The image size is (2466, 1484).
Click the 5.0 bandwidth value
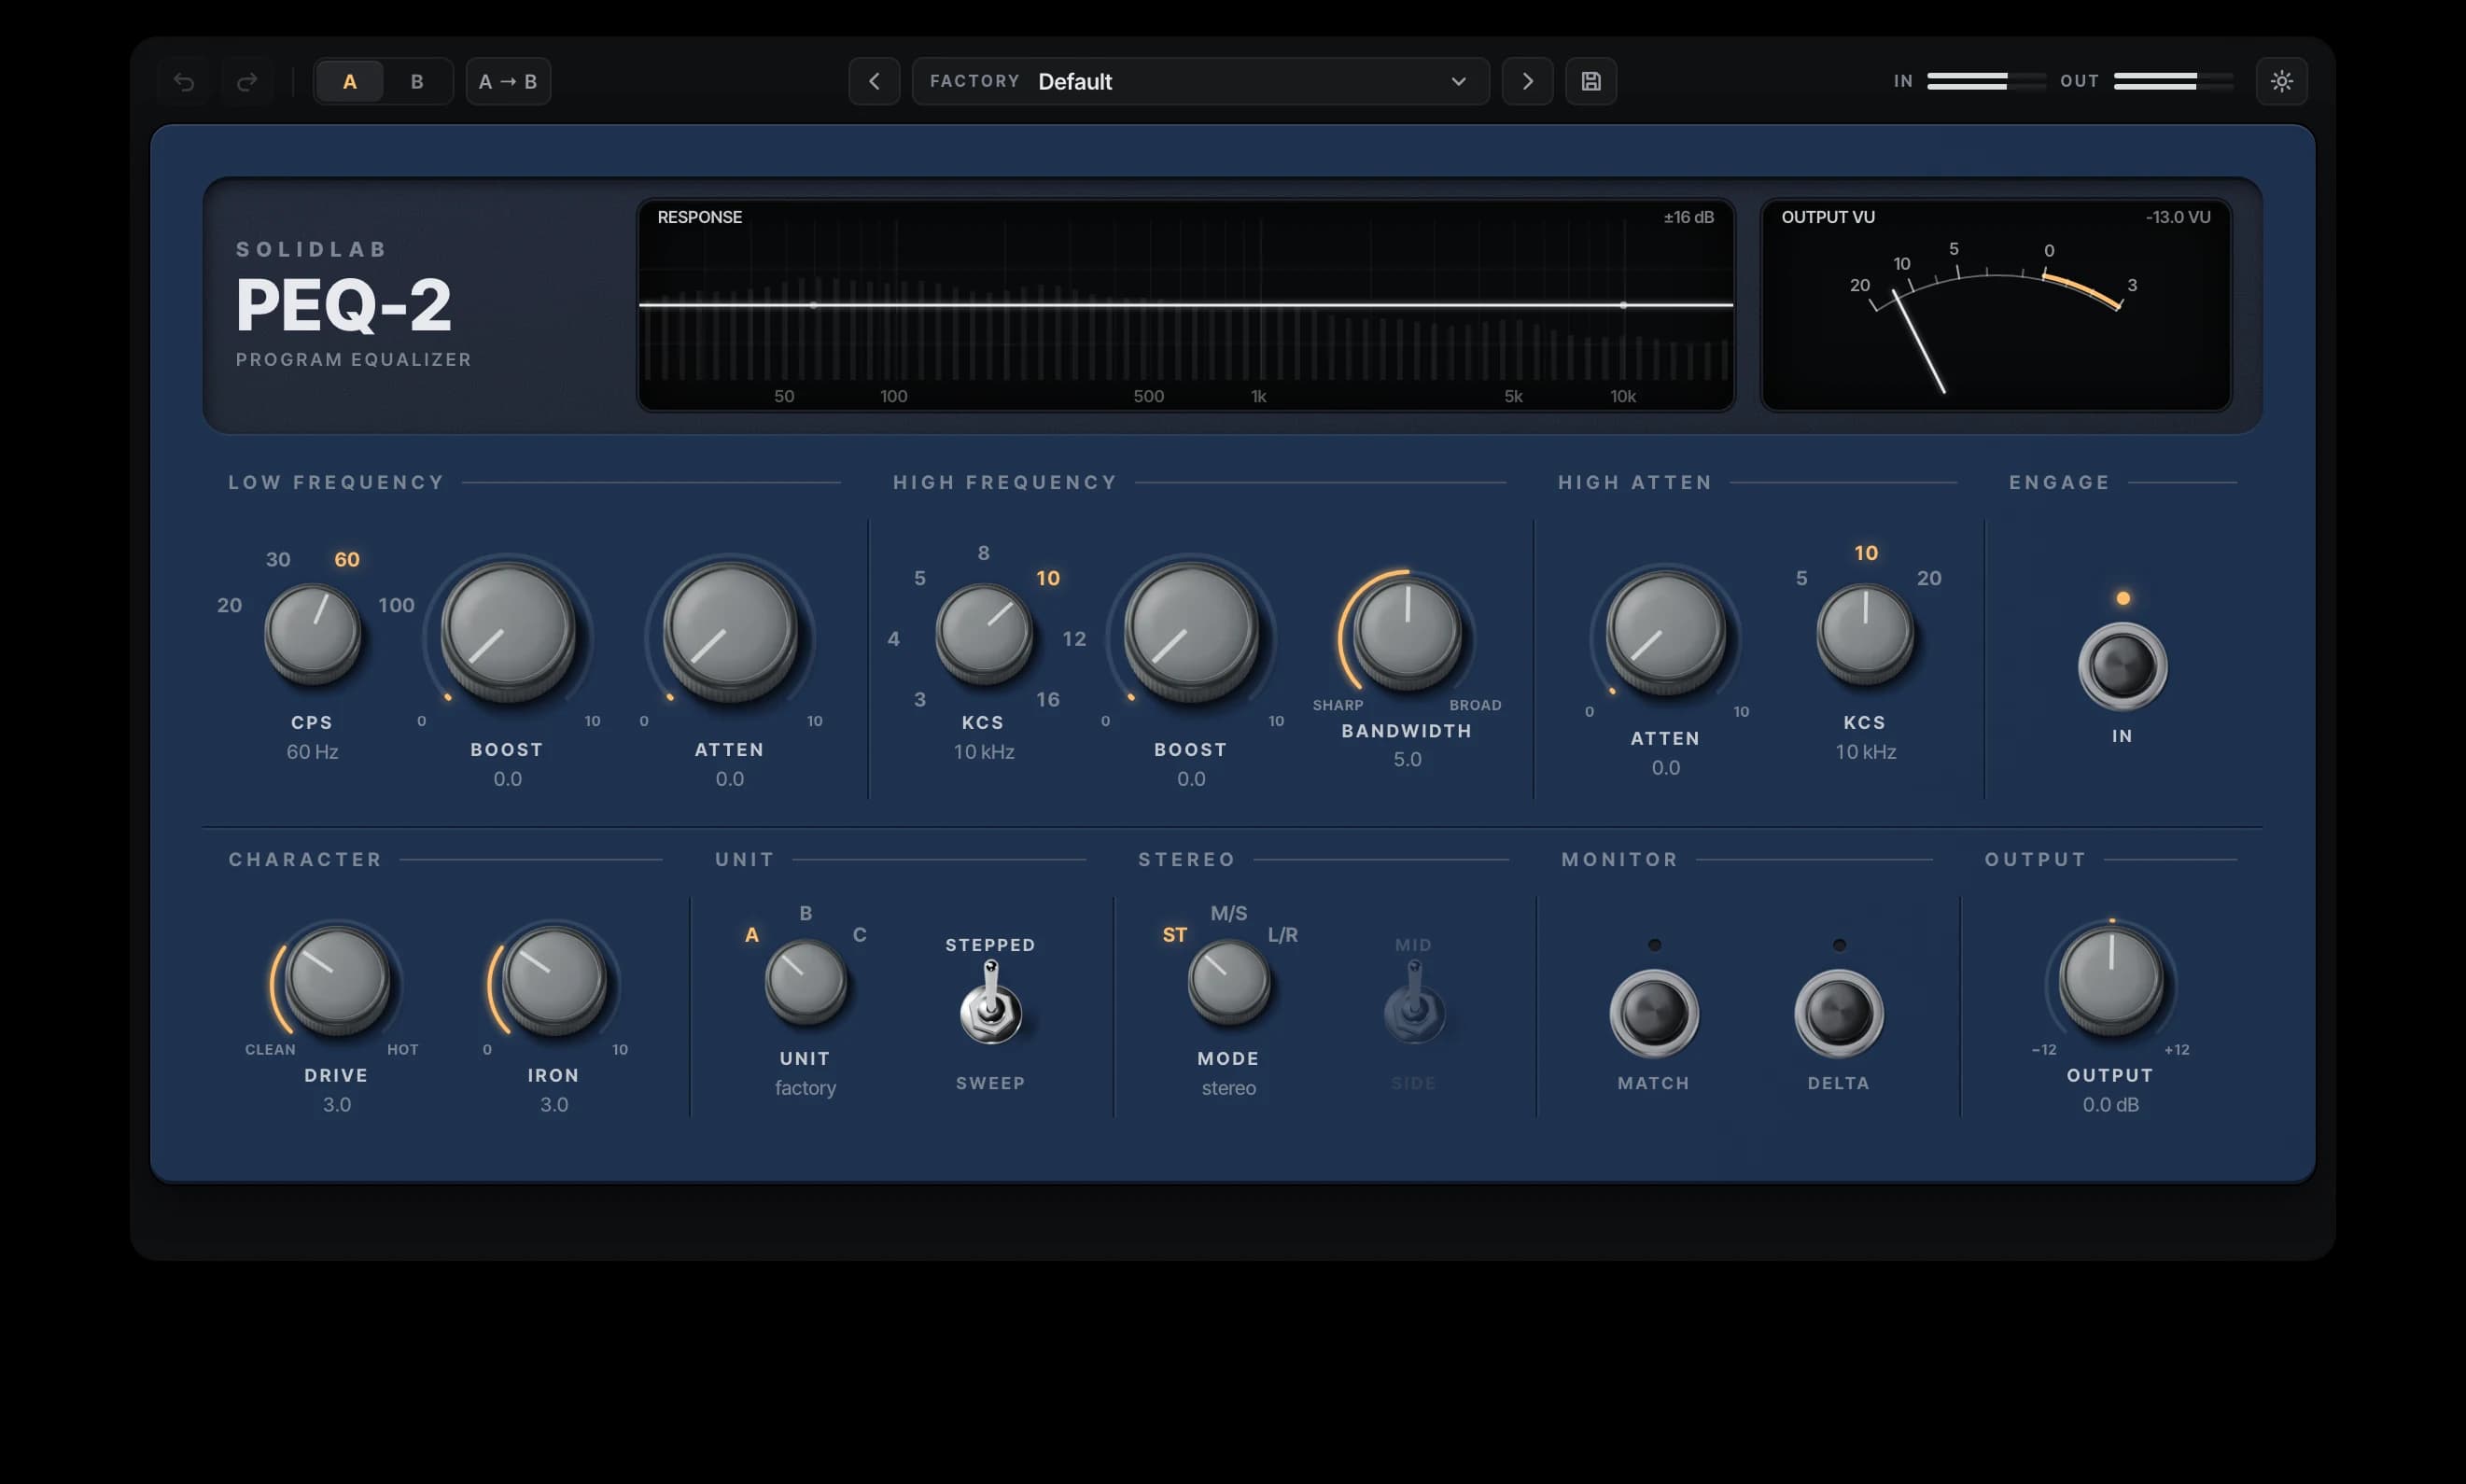point(1407,760)
